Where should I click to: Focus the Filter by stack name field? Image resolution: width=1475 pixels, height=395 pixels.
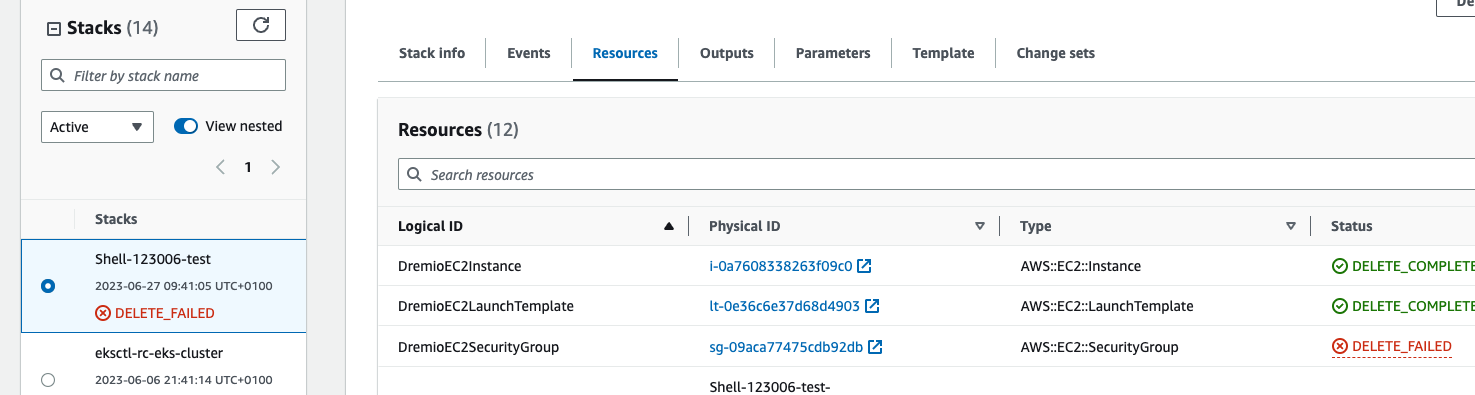[163, 75]
